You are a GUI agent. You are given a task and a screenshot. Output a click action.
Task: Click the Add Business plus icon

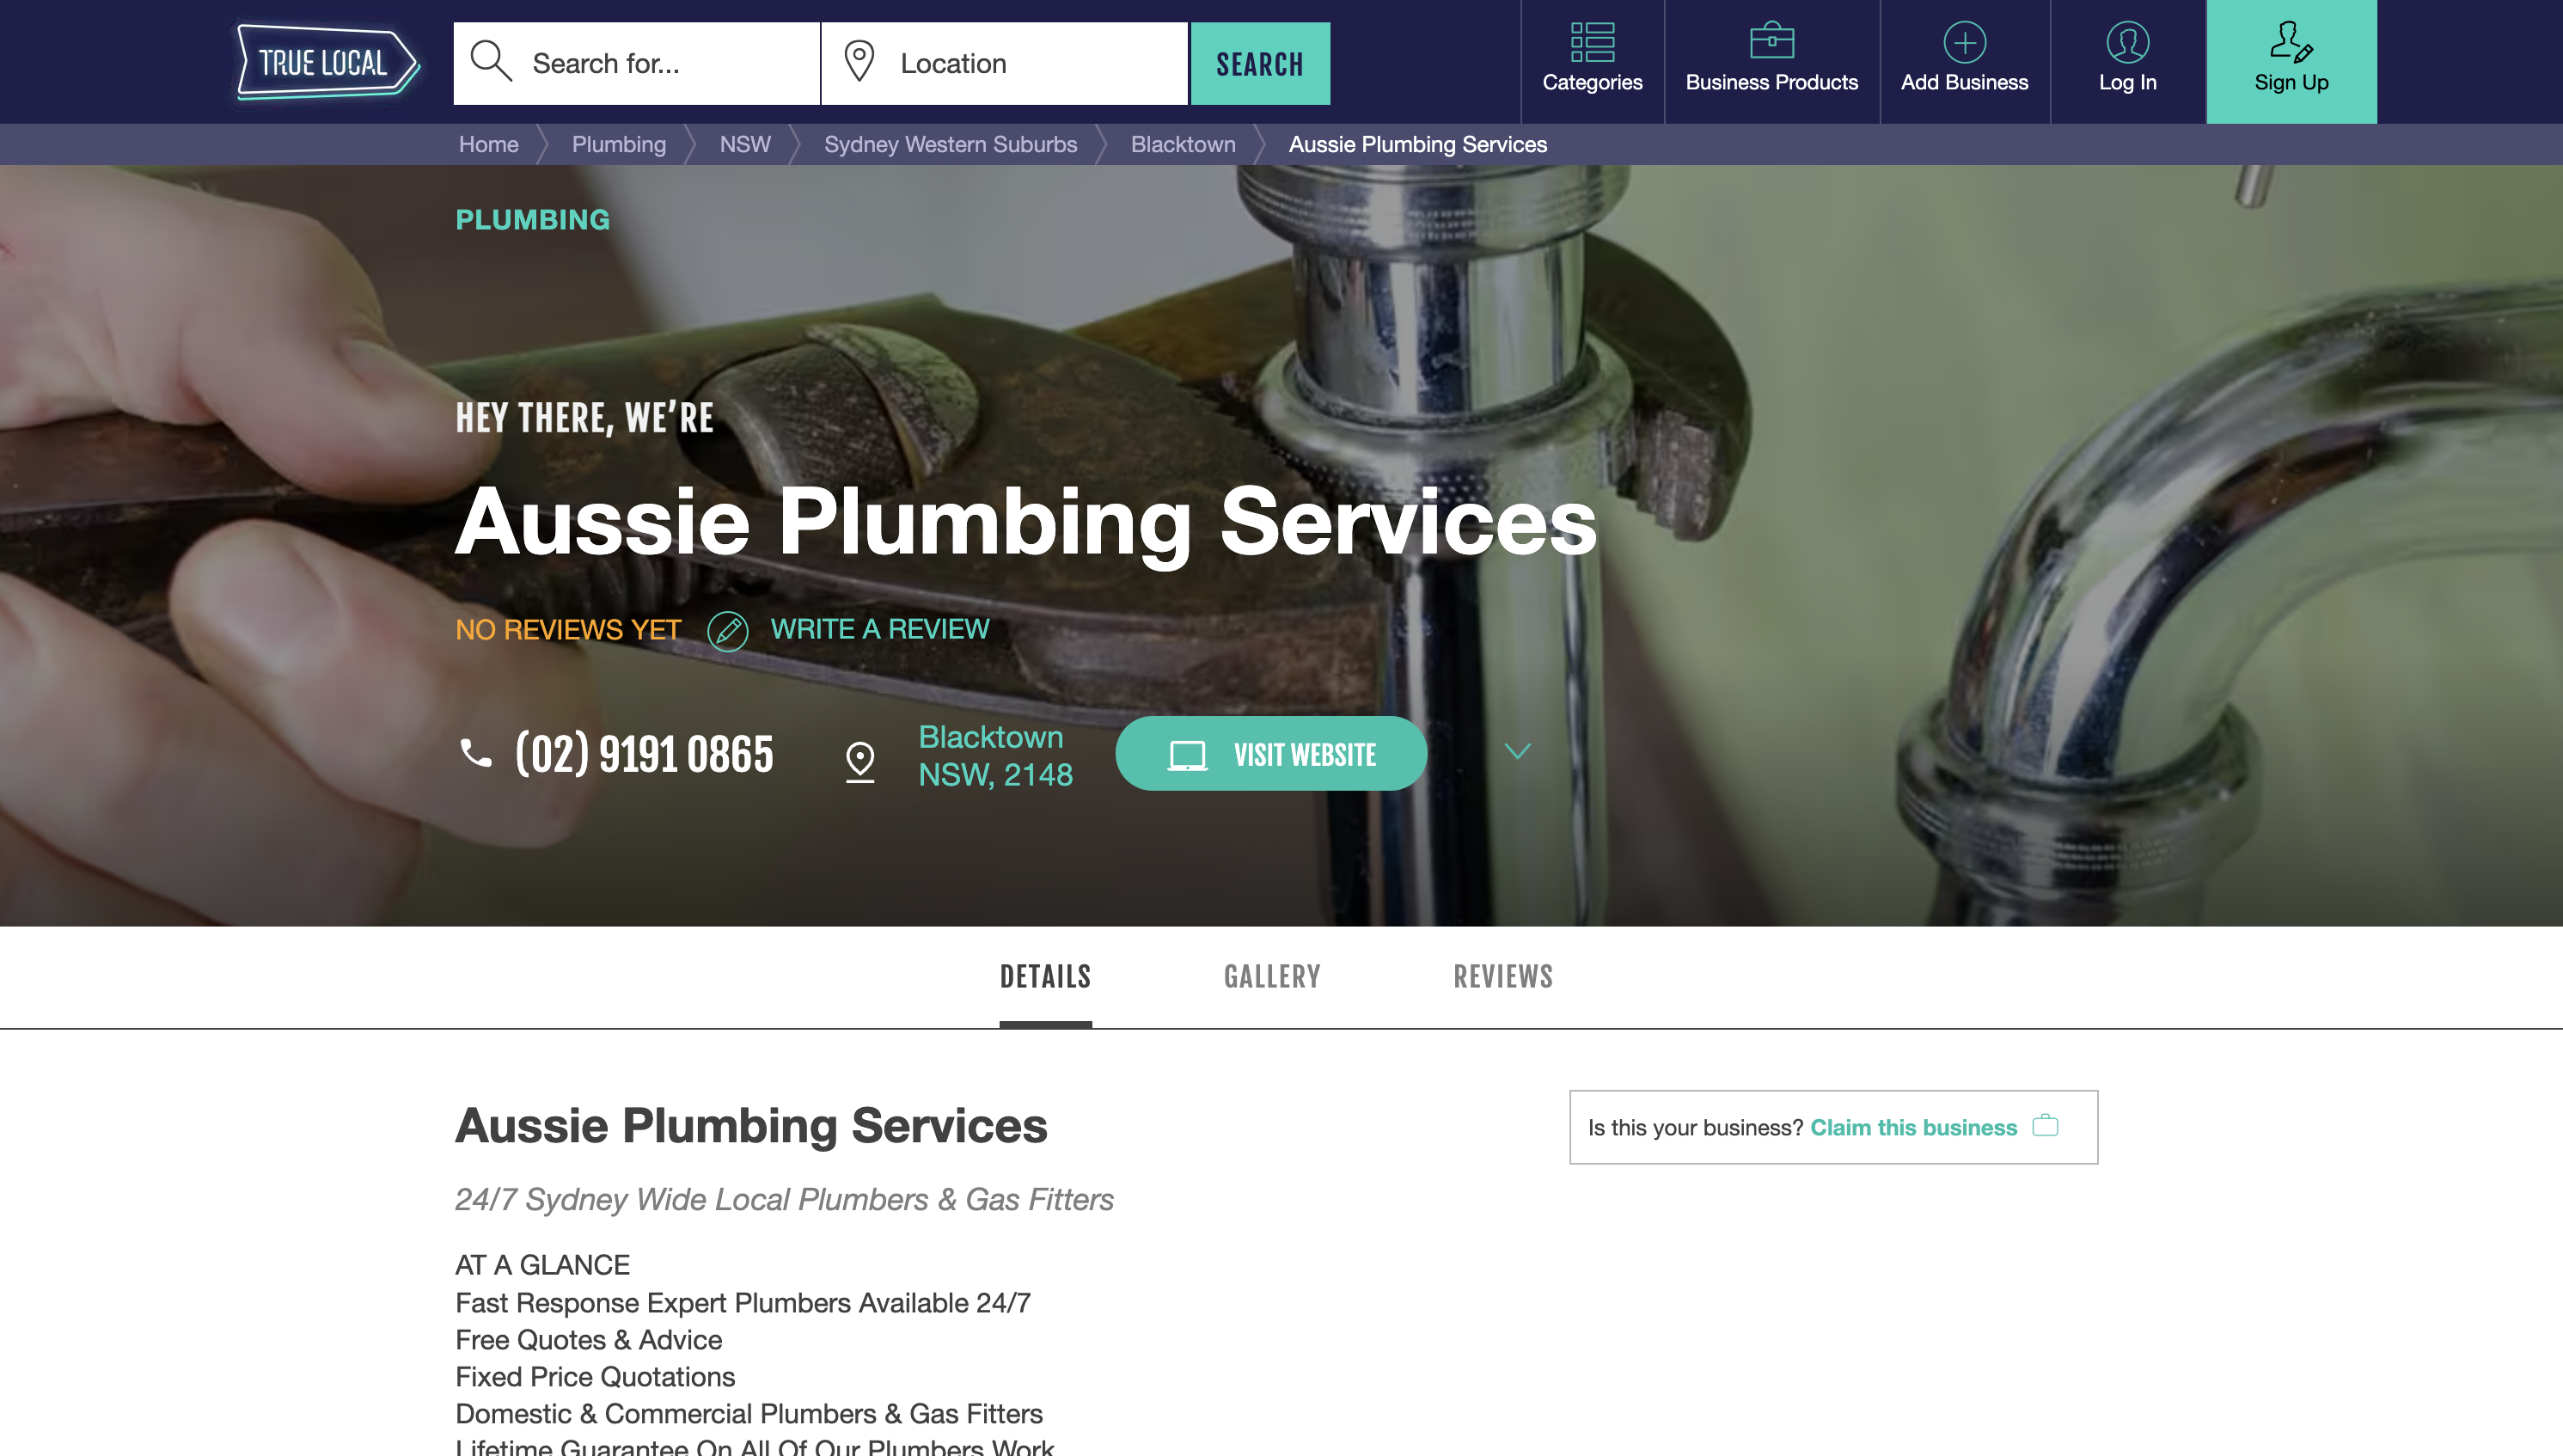click(x=1964, y=42)
